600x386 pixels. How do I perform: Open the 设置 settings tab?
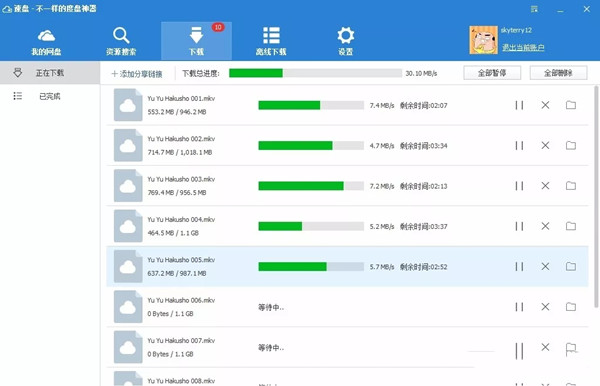(x=346, y=41)
